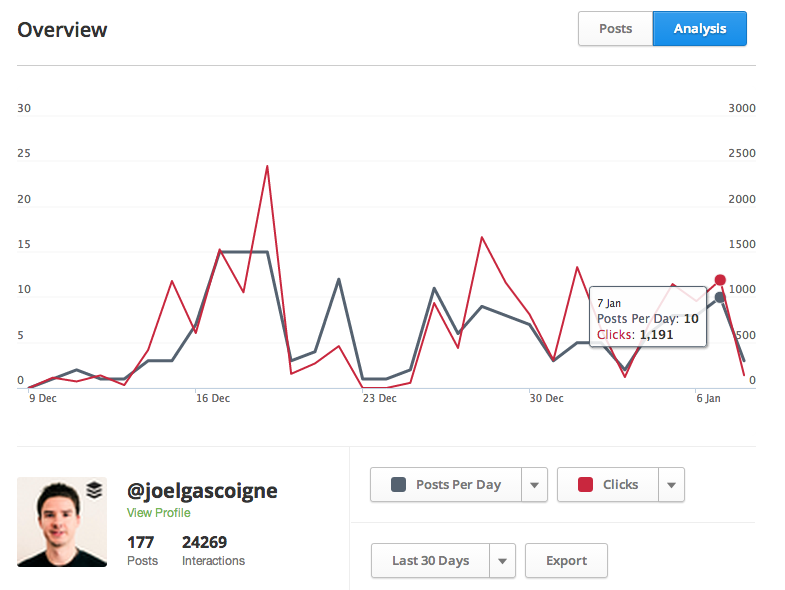Screen dimensions: 785x590
Task: Expand the Last 30 Days dropdown arrow
Action: coord(504,560)
